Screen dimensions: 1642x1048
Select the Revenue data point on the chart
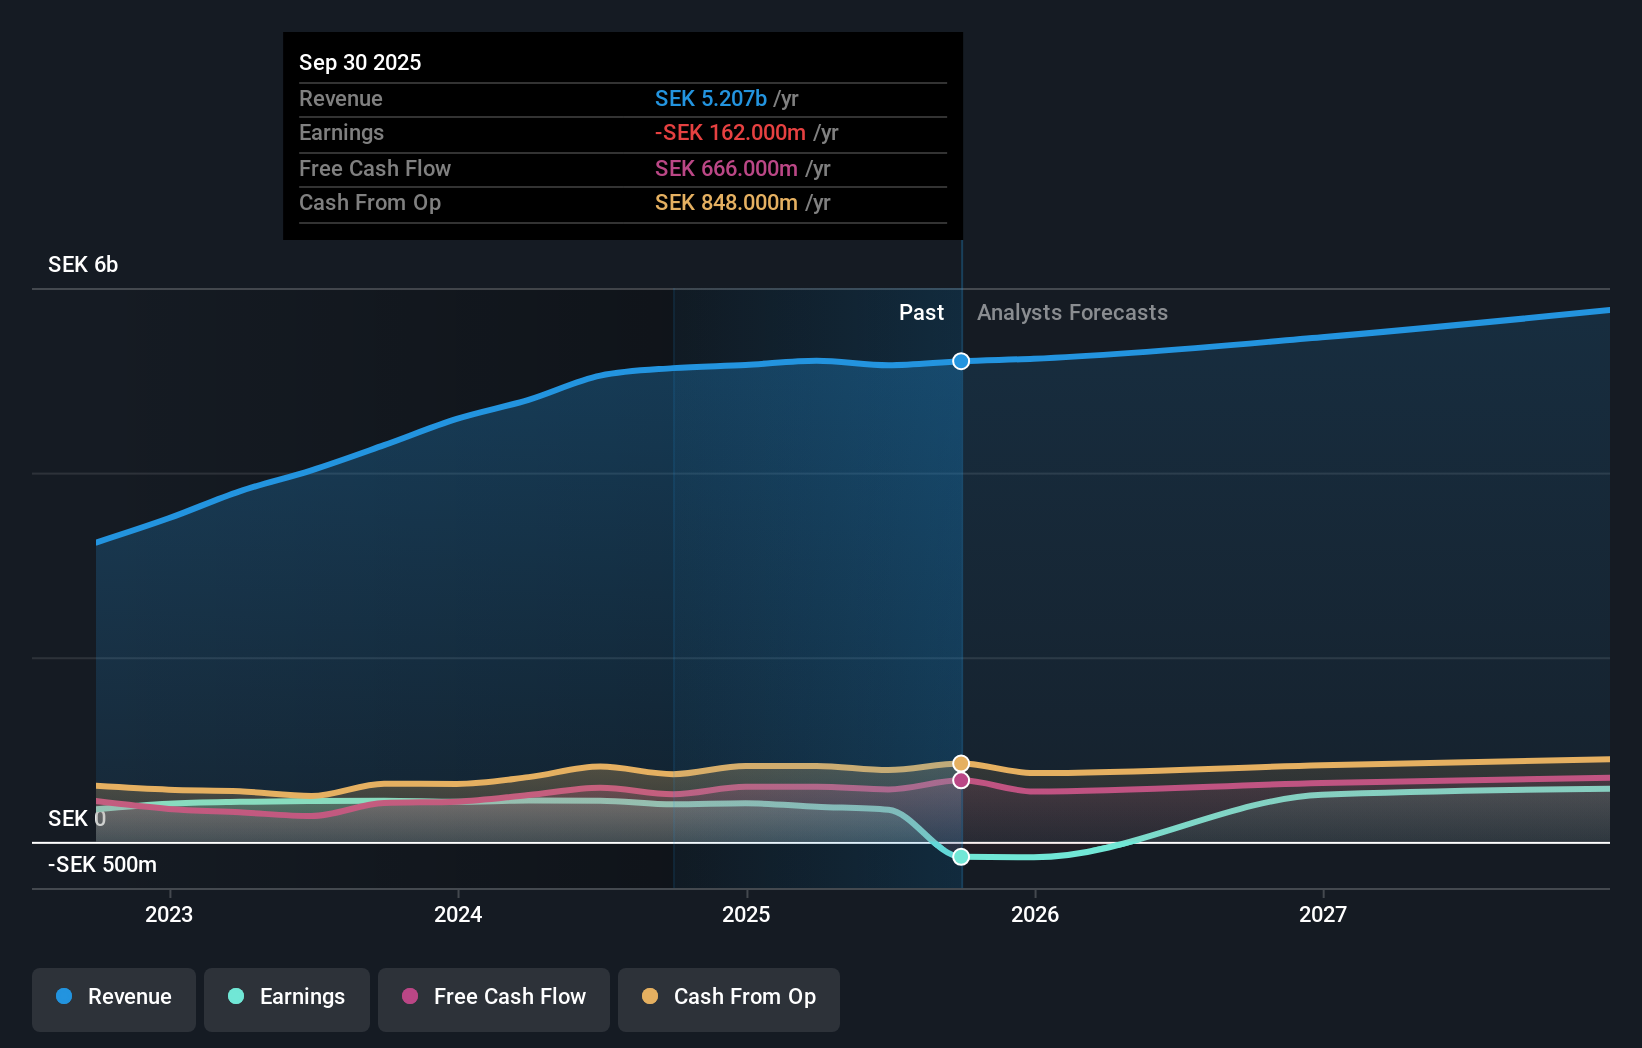961,361
